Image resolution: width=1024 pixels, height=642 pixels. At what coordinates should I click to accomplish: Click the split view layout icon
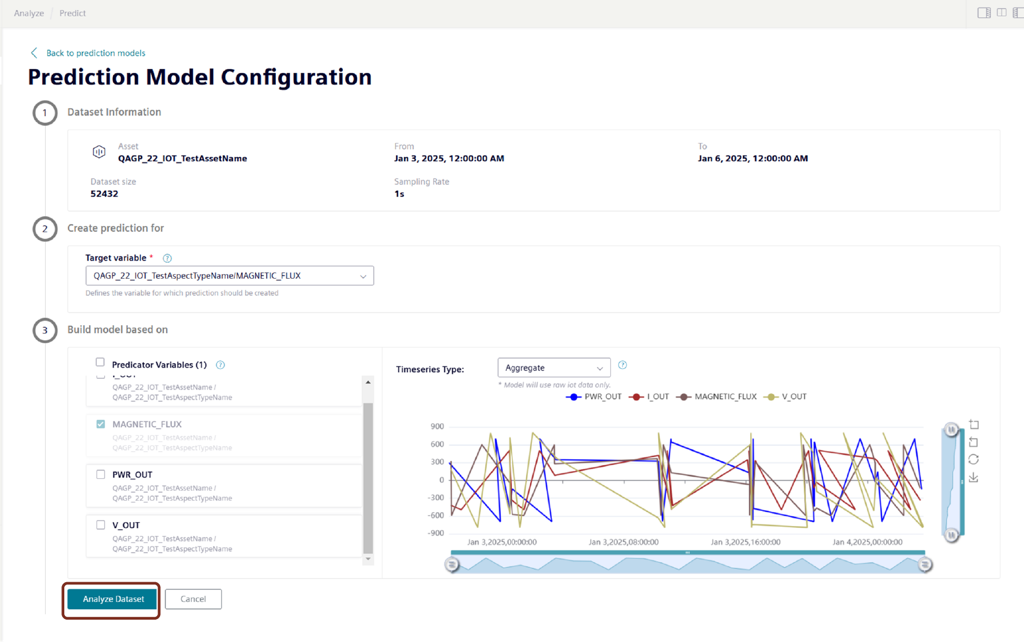click(x=1002, y=13)
